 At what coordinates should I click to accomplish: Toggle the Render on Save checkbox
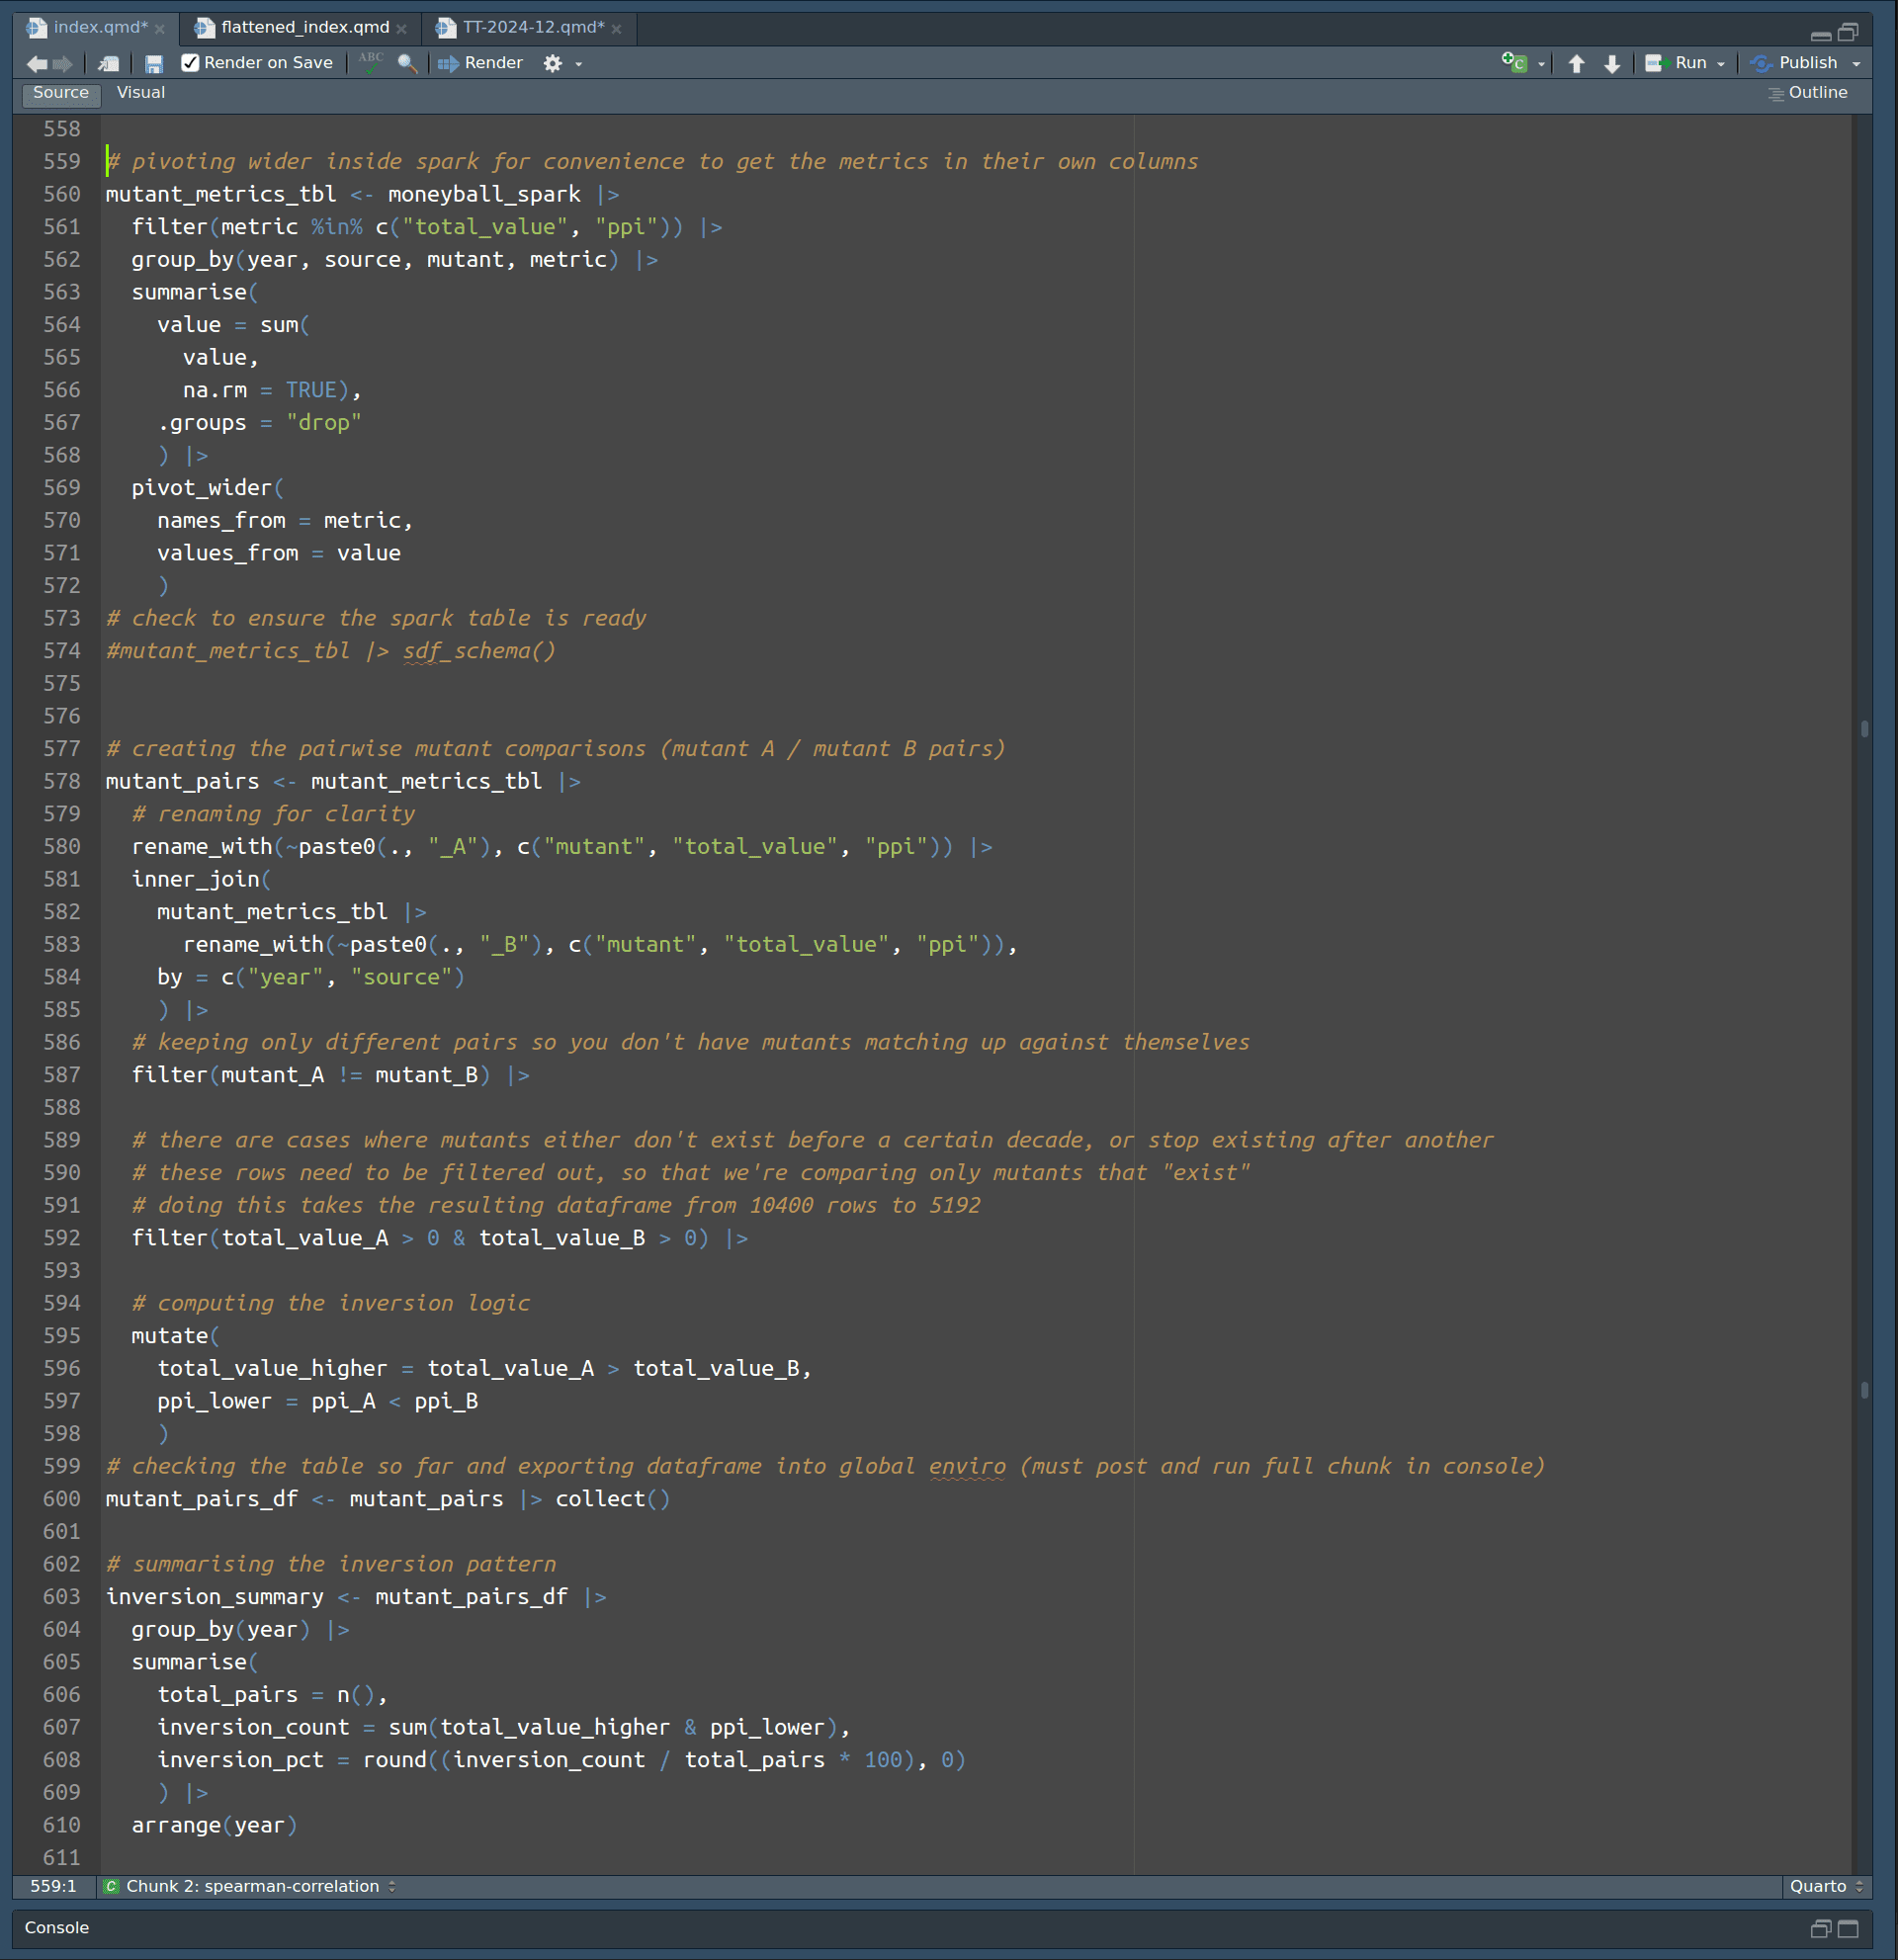[190, 63]
